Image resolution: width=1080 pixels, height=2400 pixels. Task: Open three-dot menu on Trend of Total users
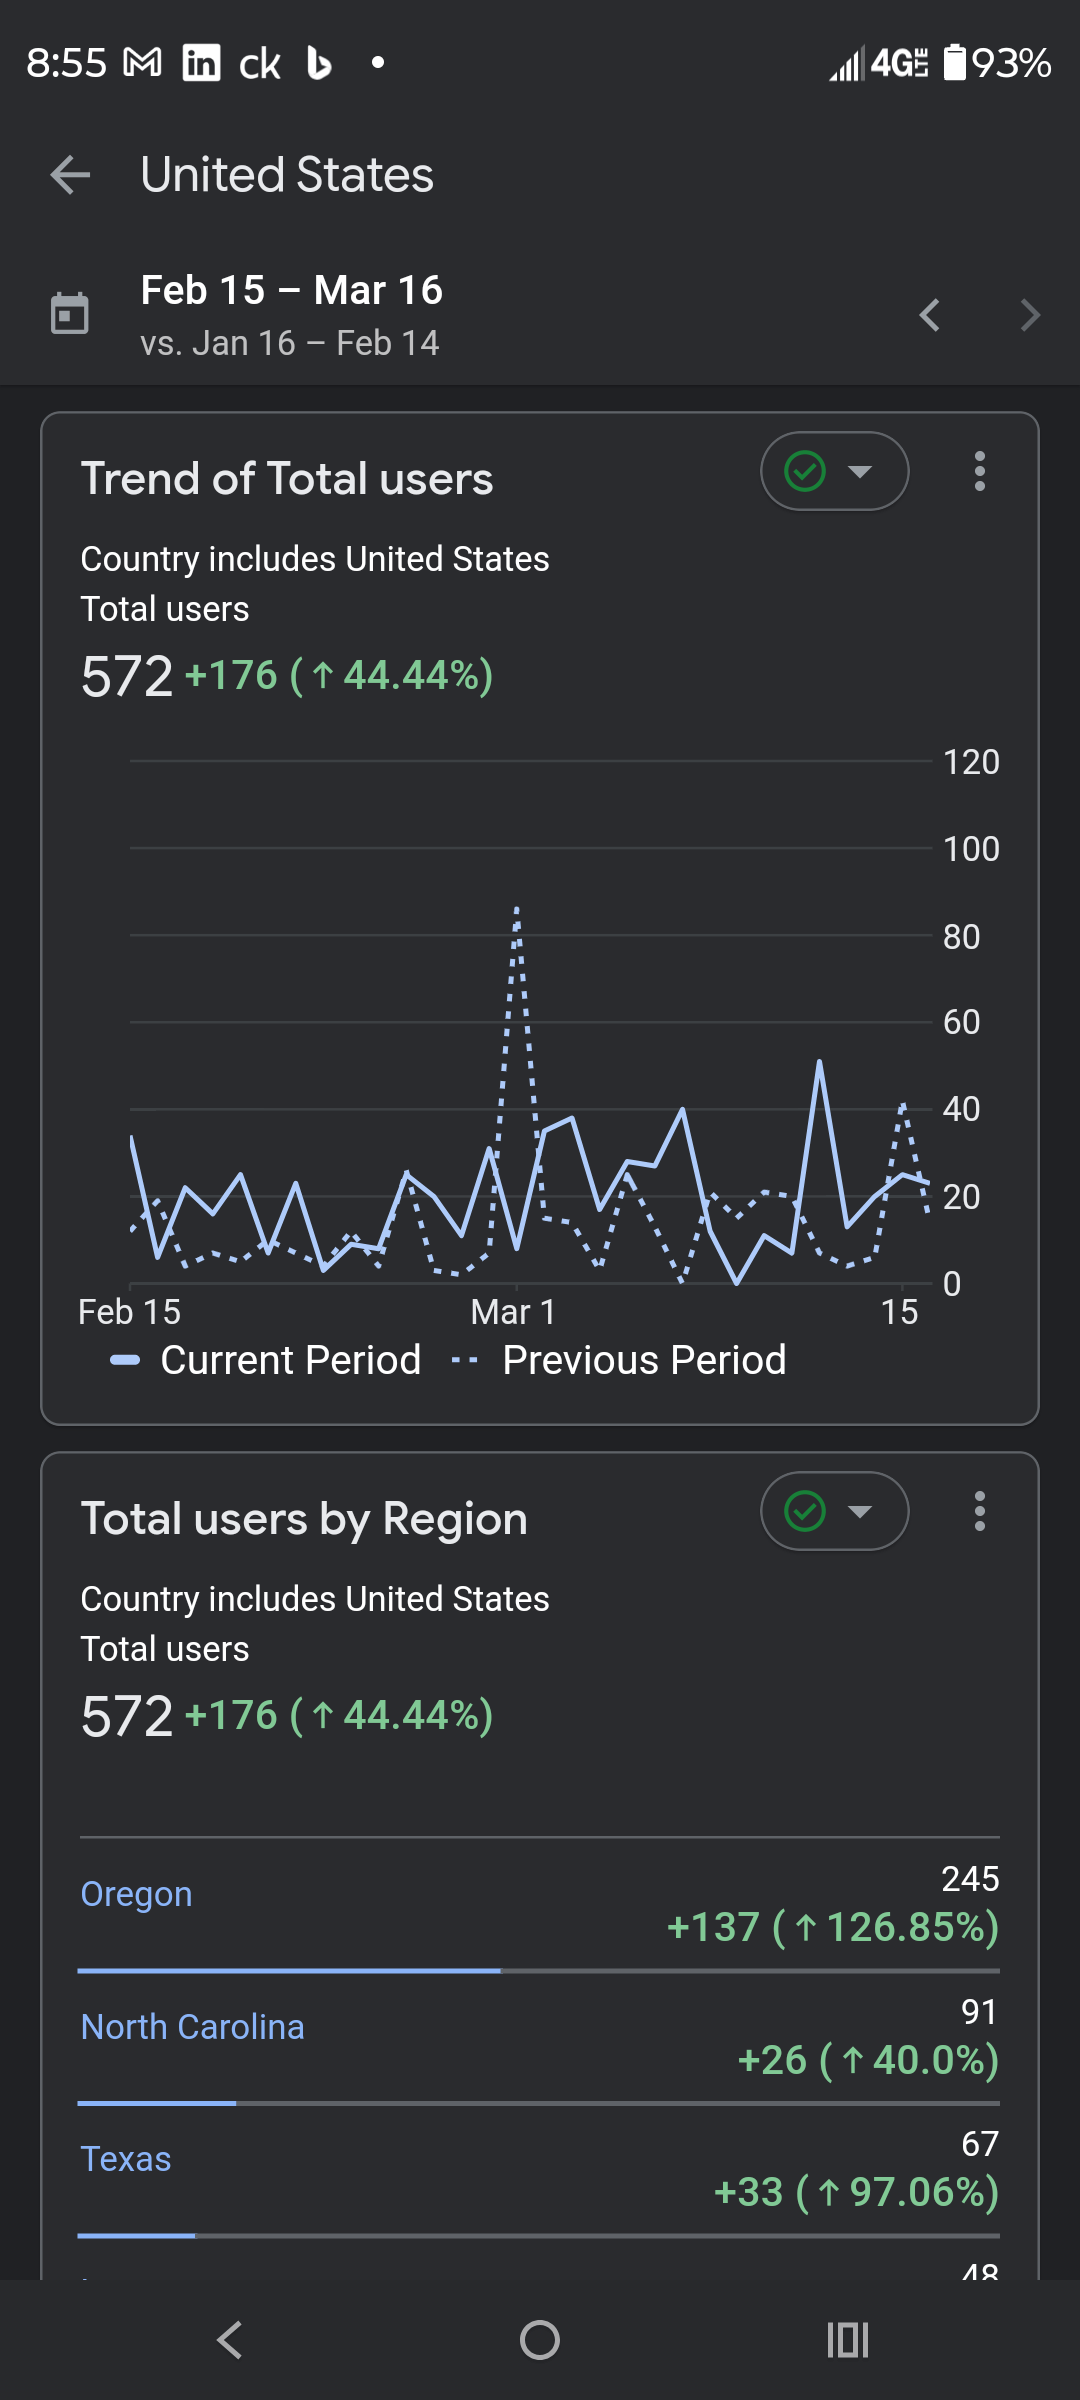point(979,471)
